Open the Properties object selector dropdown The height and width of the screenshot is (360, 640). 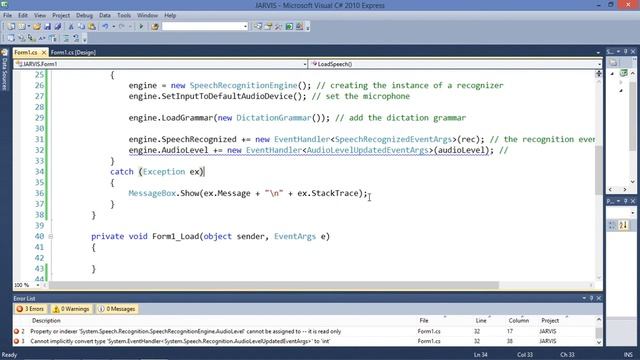coord(633,213)
